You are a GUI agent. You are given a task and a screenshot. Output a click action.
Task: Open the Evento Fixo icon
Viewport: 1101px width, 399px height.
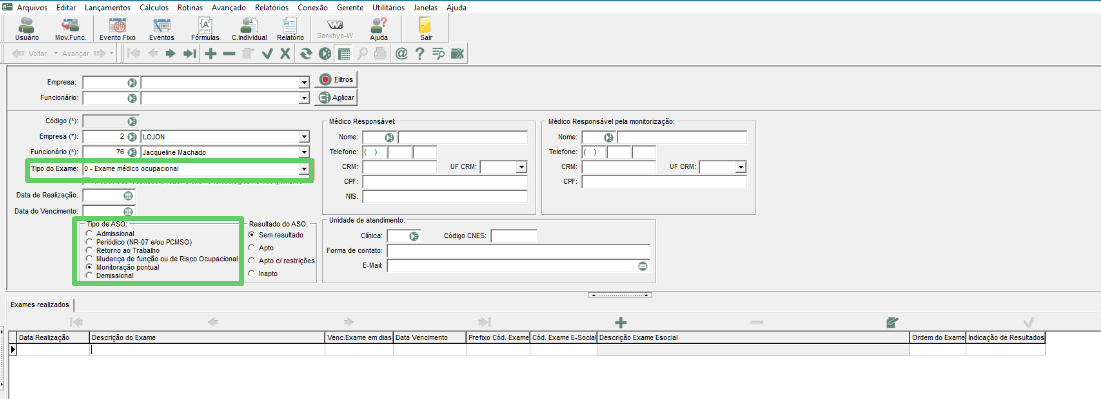pos(117,28)
